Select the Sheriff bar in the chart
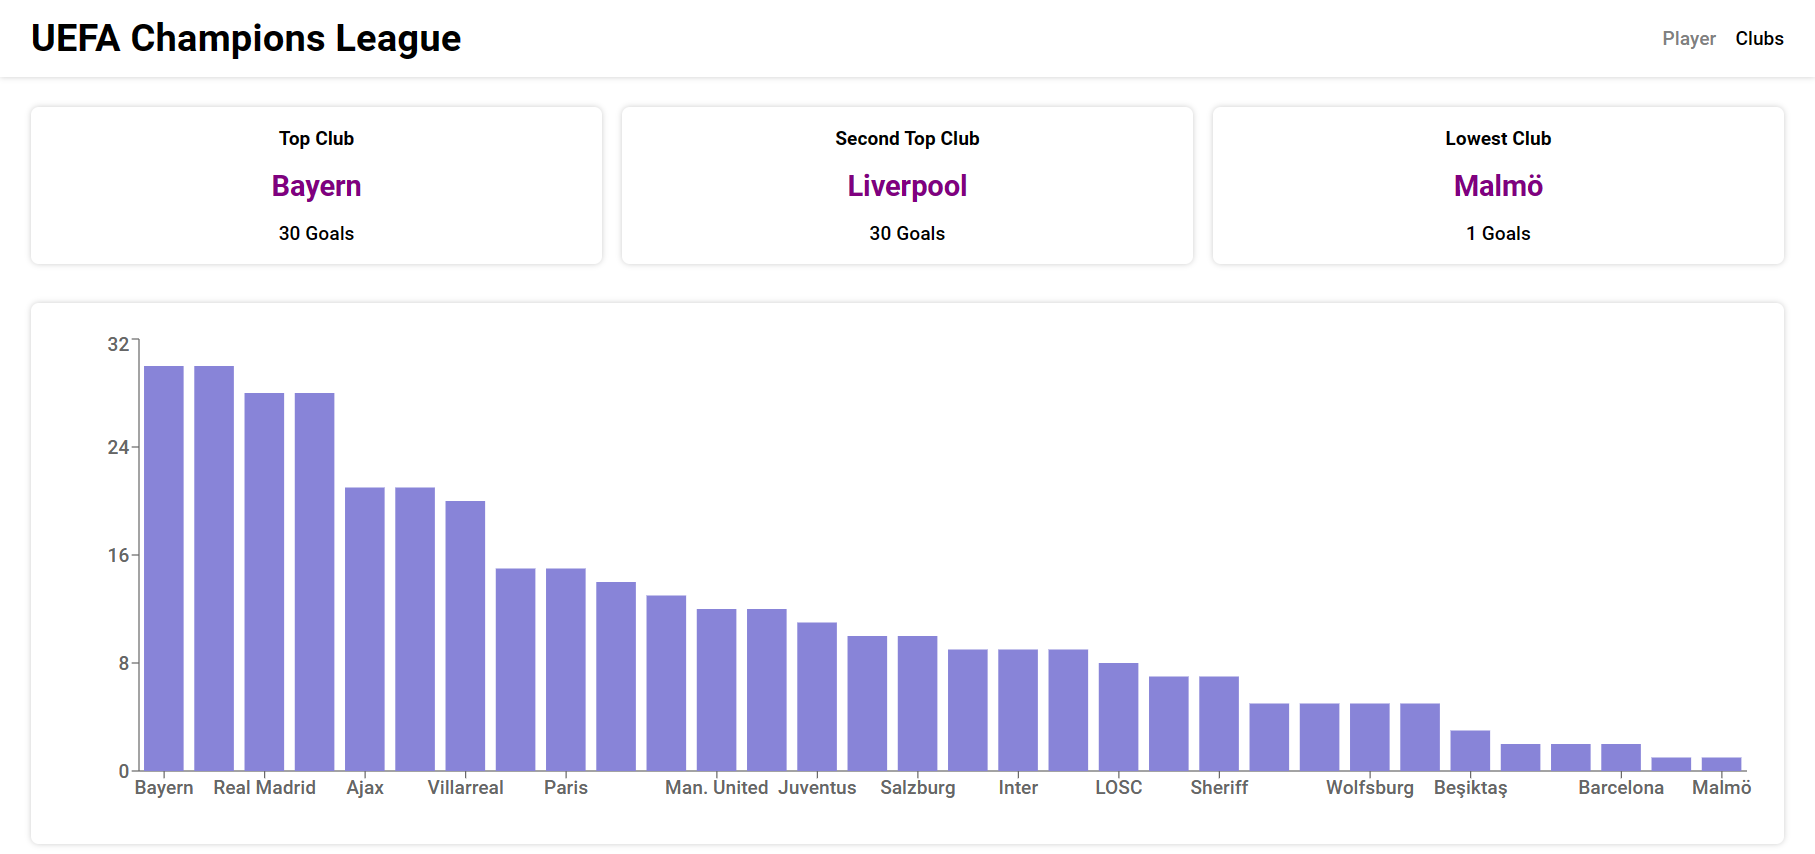 click(x=1219, y=724)
